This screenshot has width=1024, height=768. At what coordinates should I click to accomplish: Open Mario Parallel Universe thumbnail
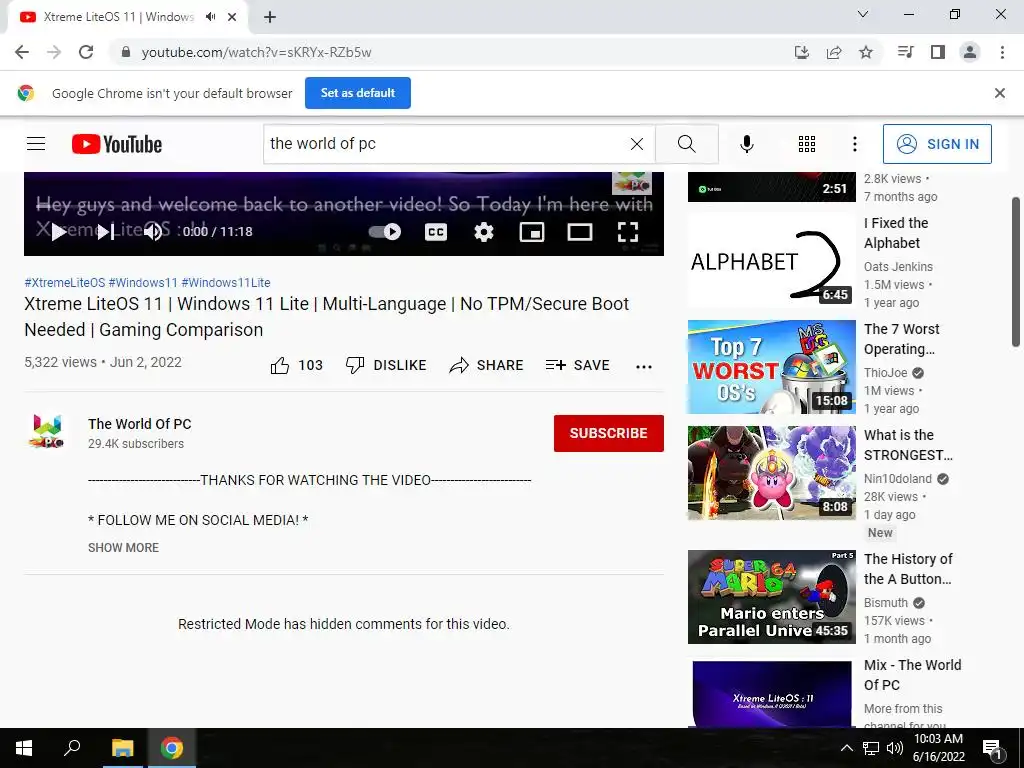(x=772, y=597)
